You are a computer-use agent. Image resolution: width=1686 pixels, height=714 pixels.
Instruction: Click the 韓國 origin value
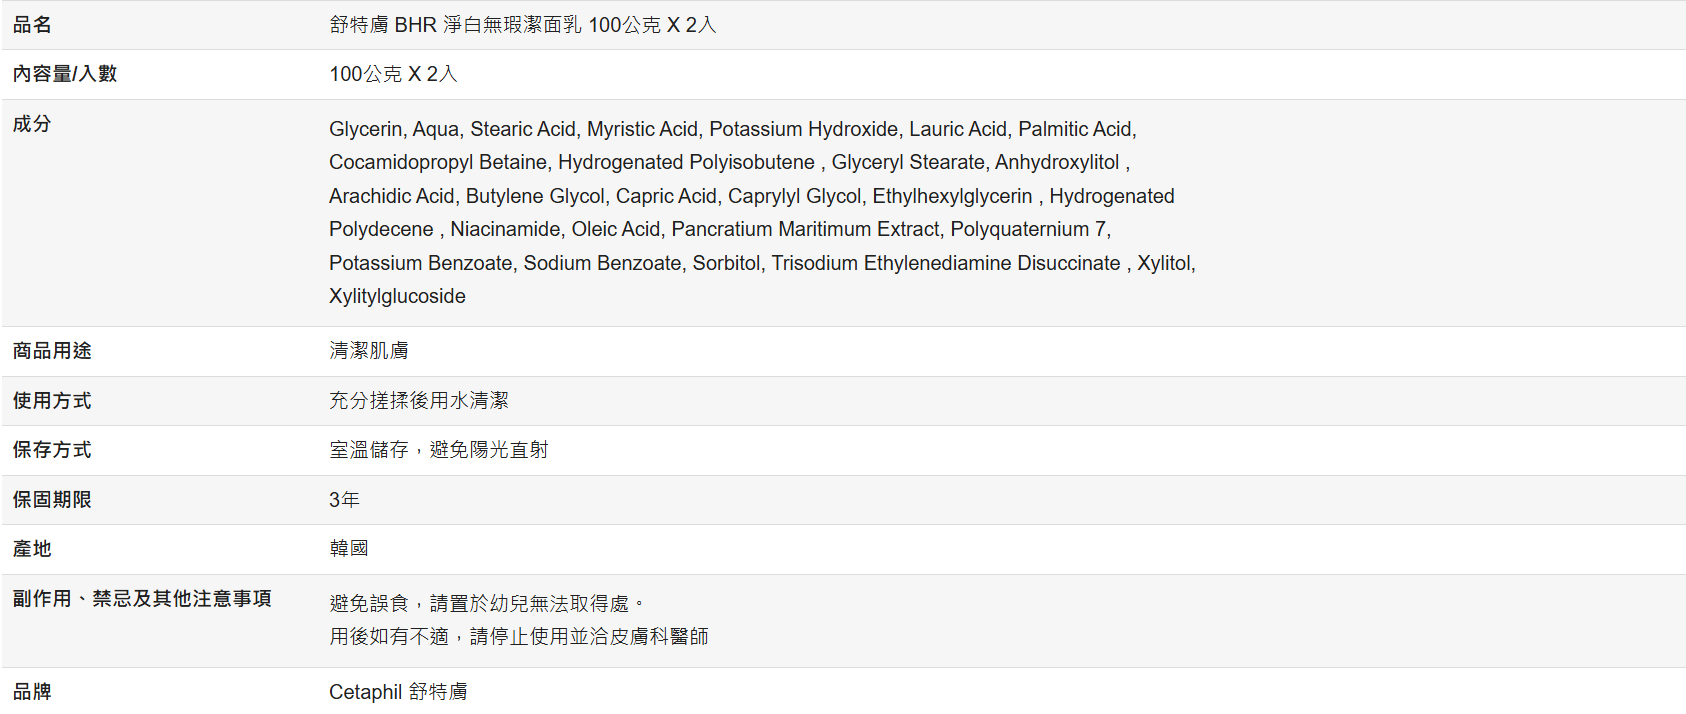tap(349, 549)
